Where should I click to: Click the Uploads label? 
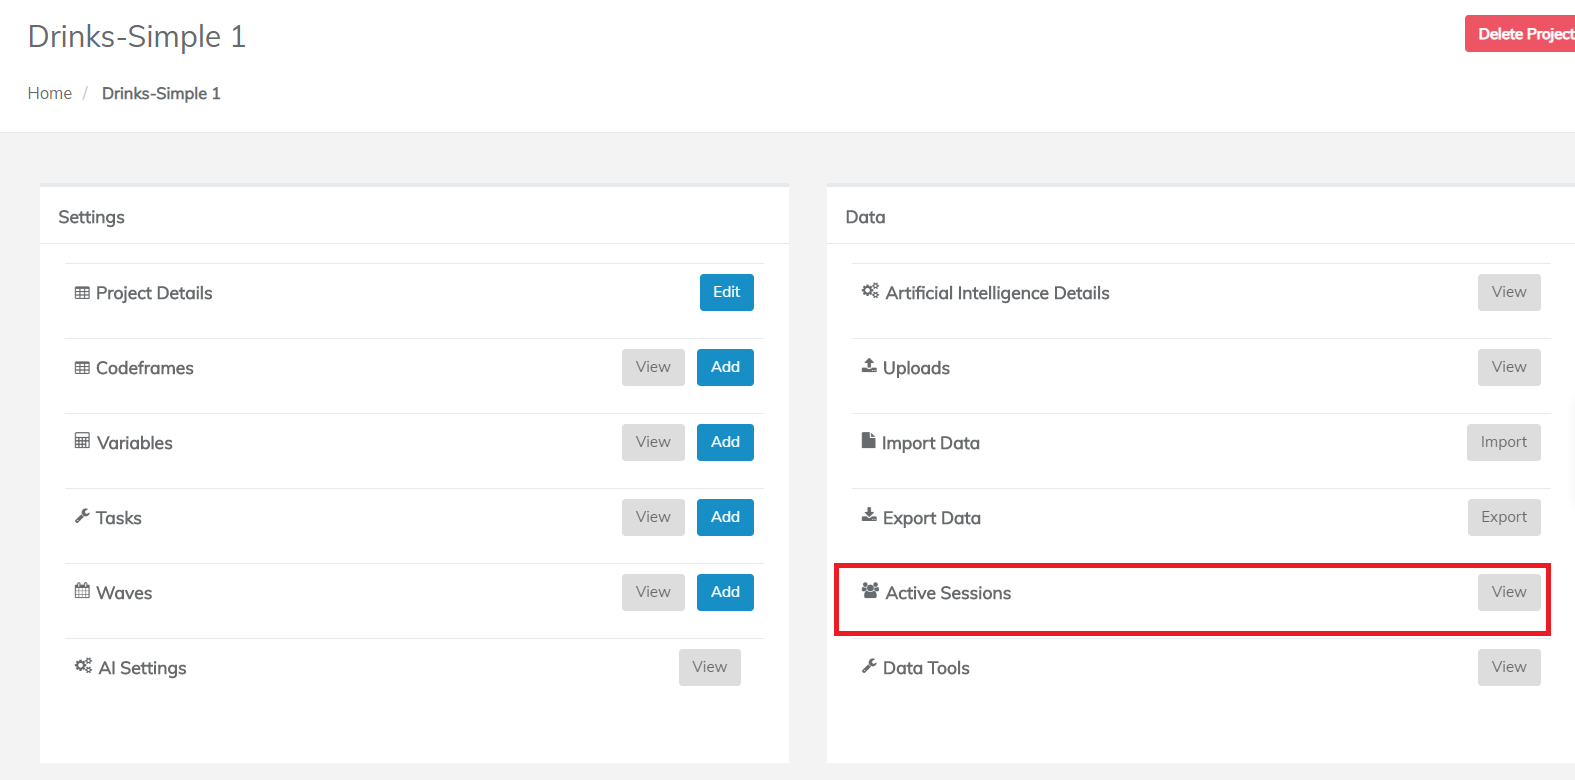pos(916,368)
